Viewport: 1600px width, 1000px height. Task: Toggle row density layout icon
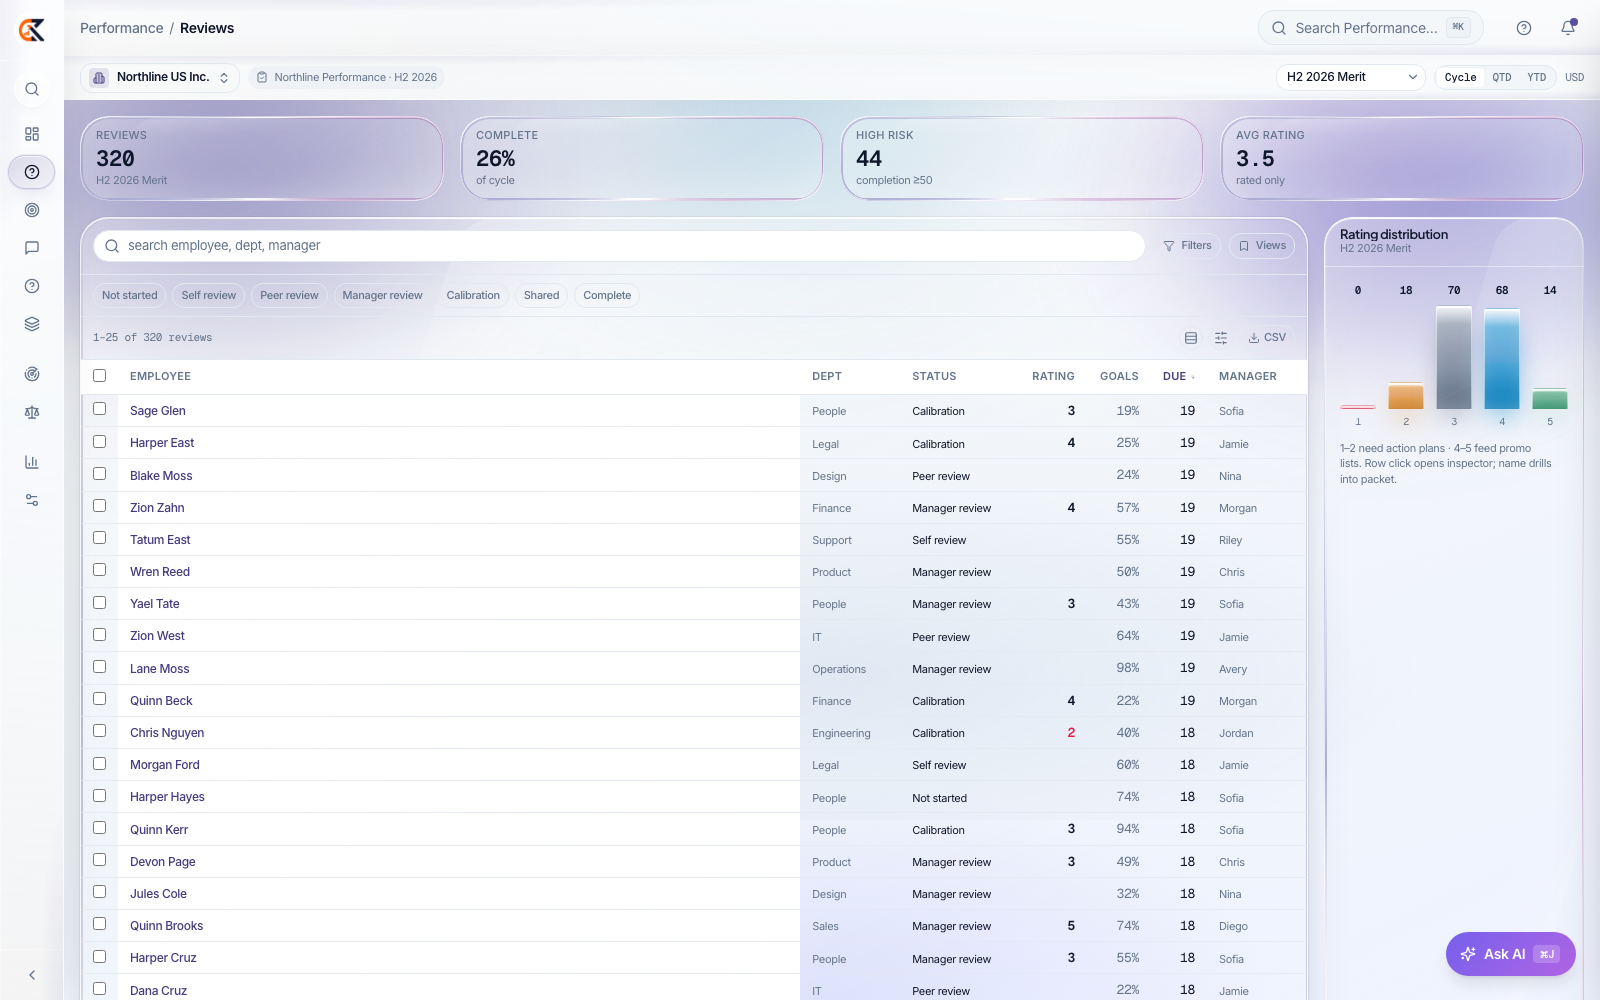click(1191, 338)
